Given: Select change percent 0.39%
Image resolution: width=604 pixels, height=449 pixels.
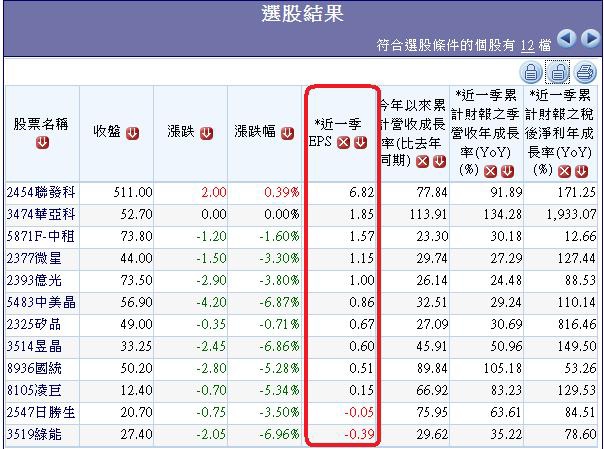Looking at the screenshot, I should (x=282, y=192).
